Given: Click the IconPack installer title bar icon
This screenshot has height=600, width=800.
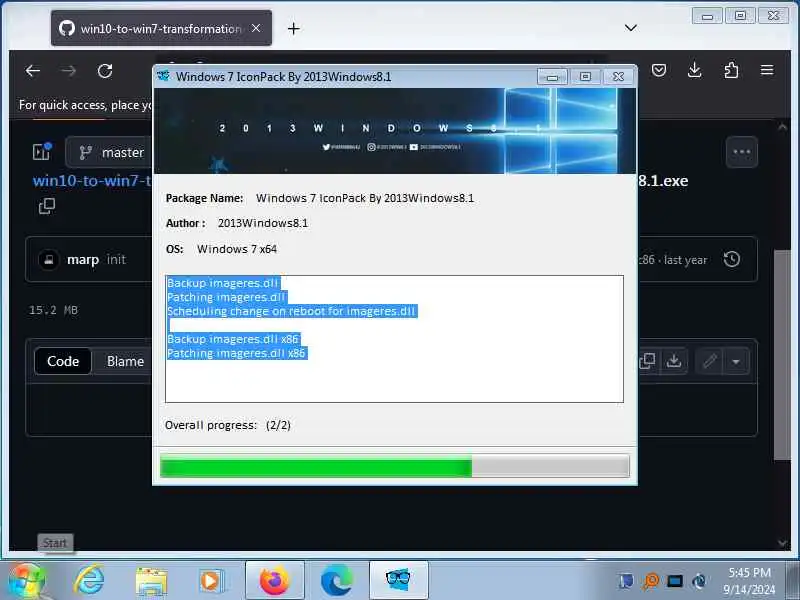Looking at the screenshot, I should pos(164,77).
